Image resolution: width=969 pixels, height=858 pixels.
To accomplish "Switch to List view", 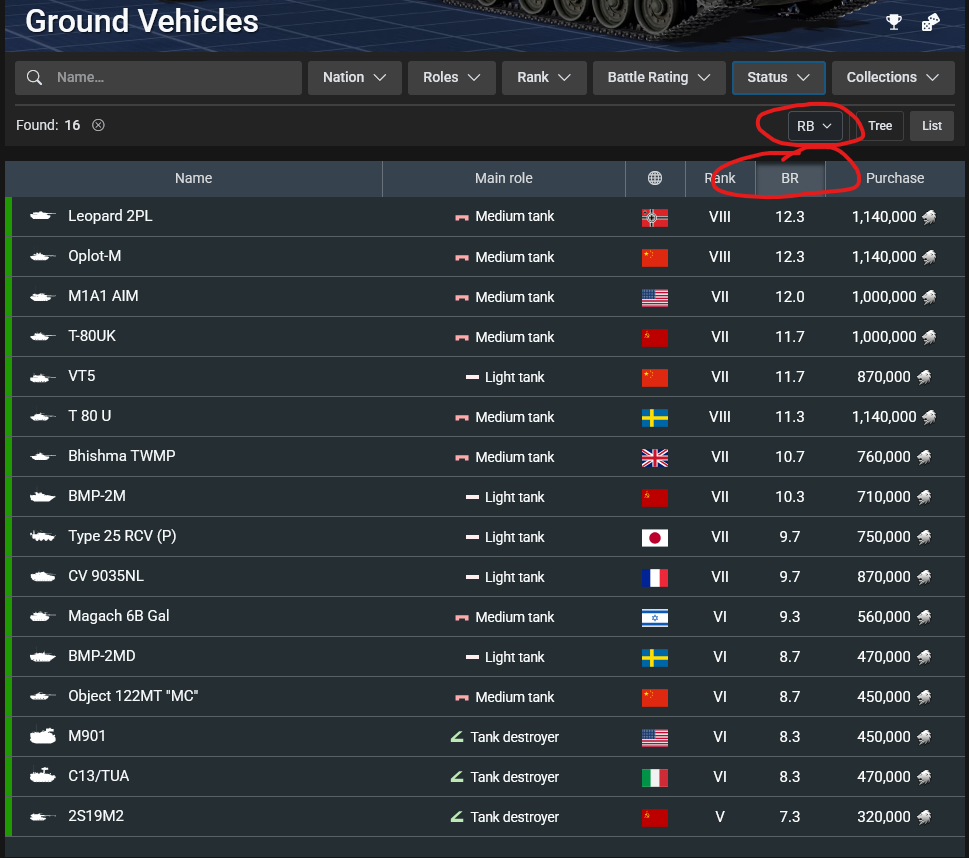I will click(931, 126).
